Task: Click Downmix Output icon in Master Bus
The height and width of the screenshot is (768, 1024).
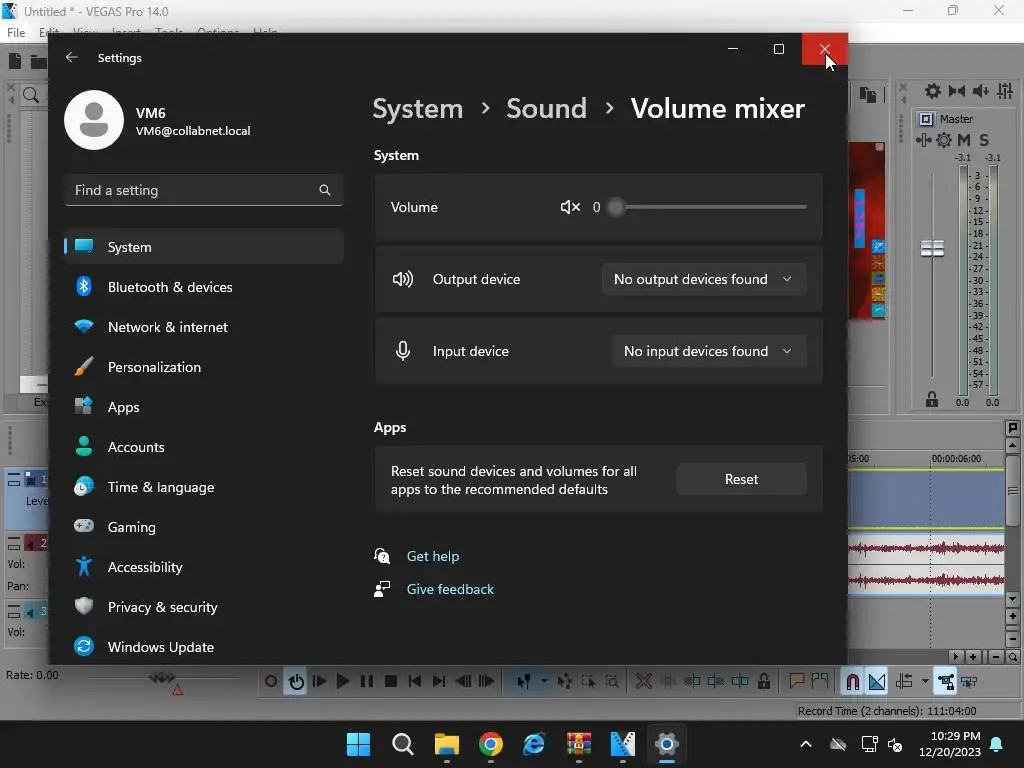Action: [x=957, y=91]
